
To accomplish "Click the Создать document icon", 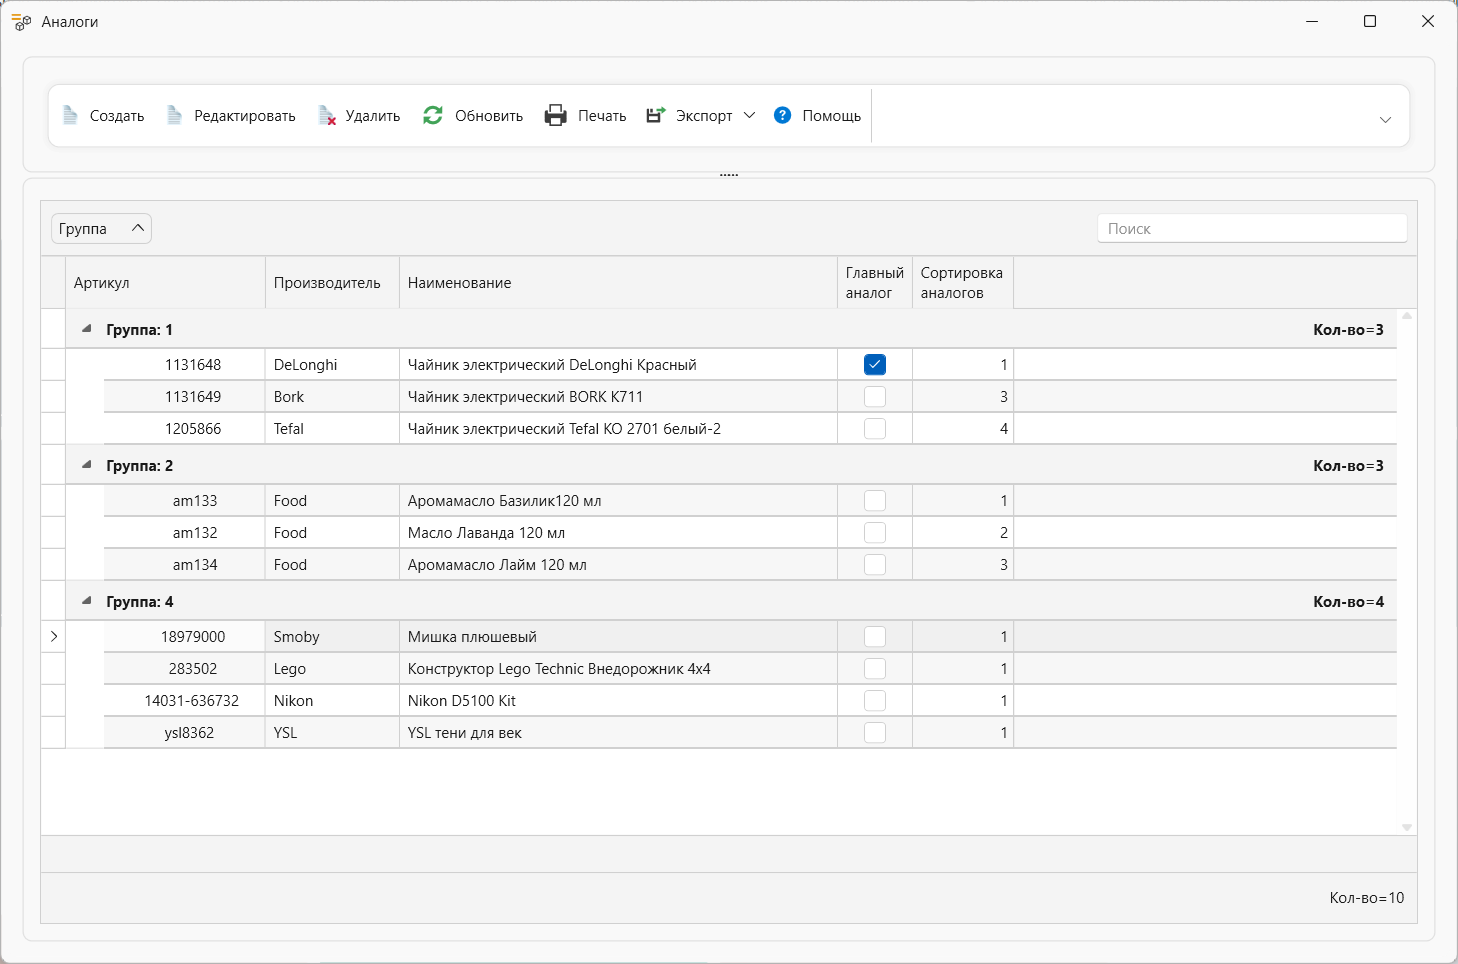I will coord(70,115).
